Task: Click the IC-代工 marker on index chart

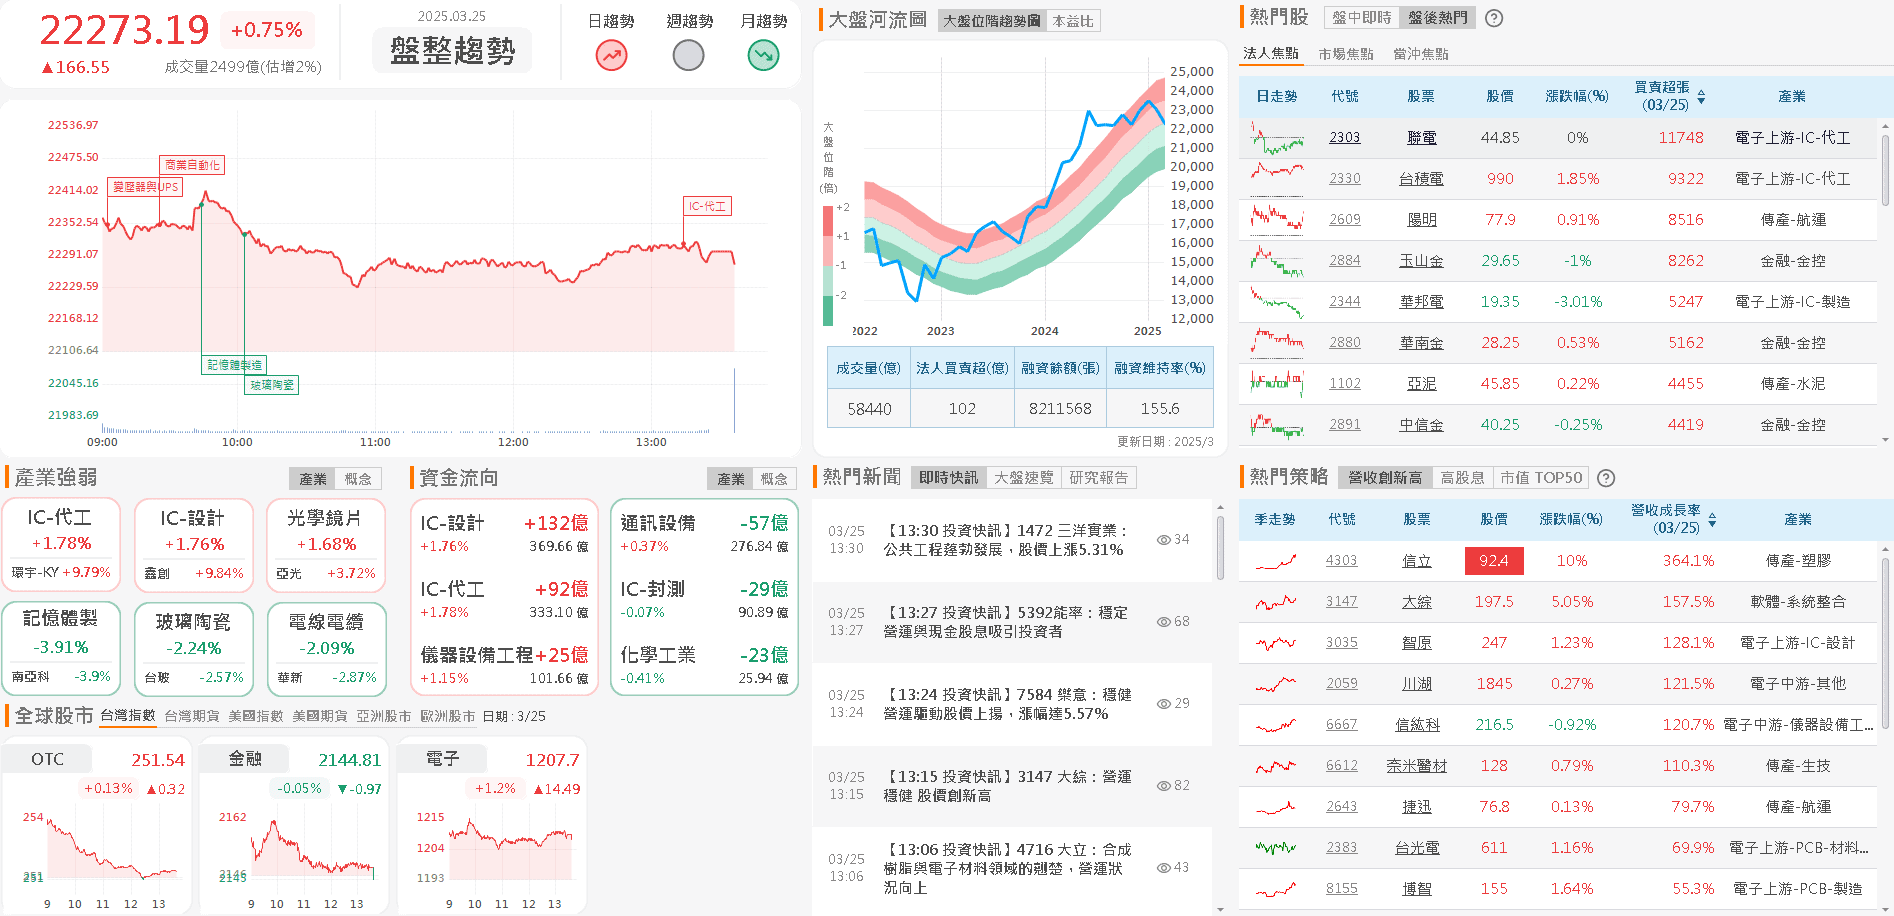Action: click(x=707, y=206)
